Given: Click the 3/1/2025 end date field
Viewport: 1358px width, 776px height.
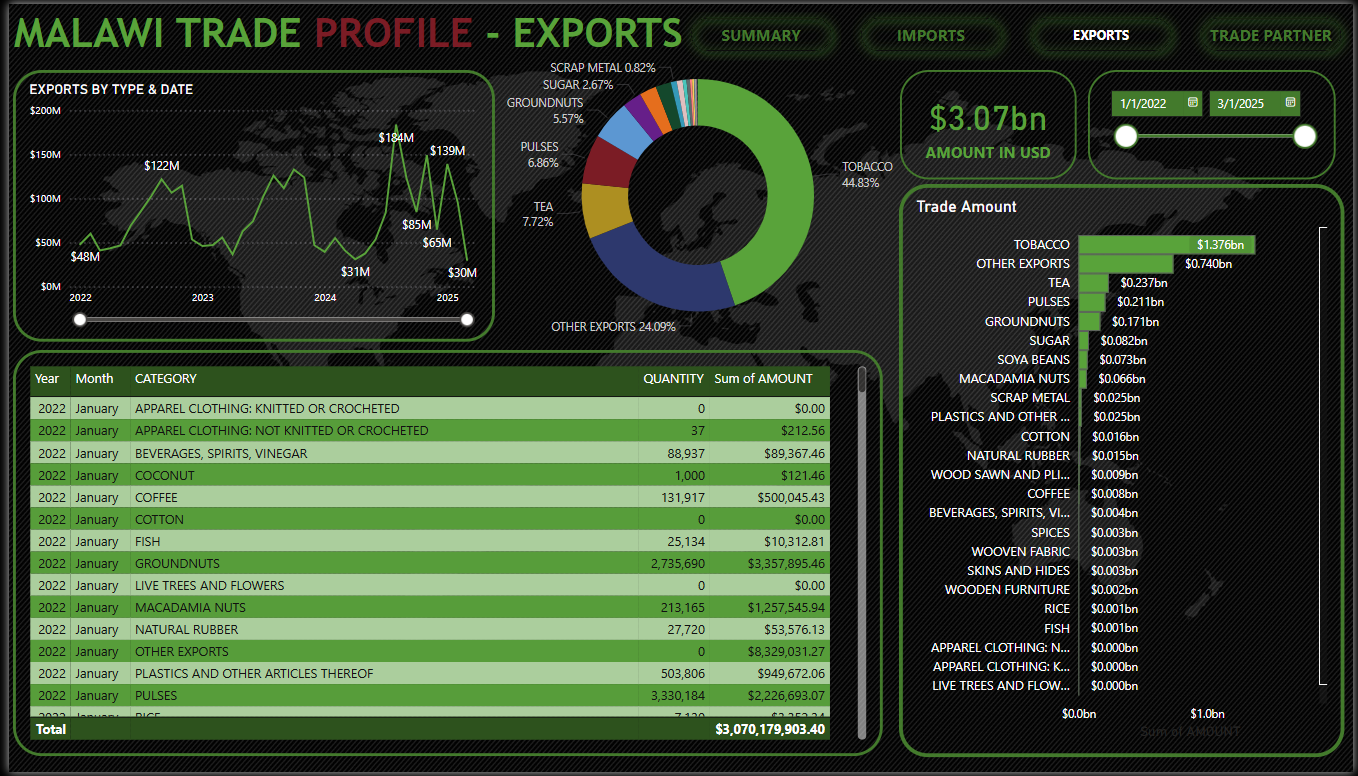Looking at the screenshot, I should click(1243, 103).
